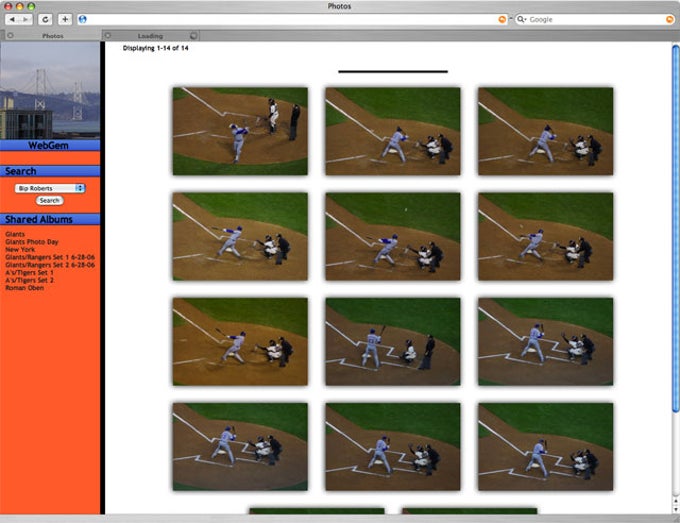Open the middle photo thumbnail in the top row

click(x=393, y=131)
